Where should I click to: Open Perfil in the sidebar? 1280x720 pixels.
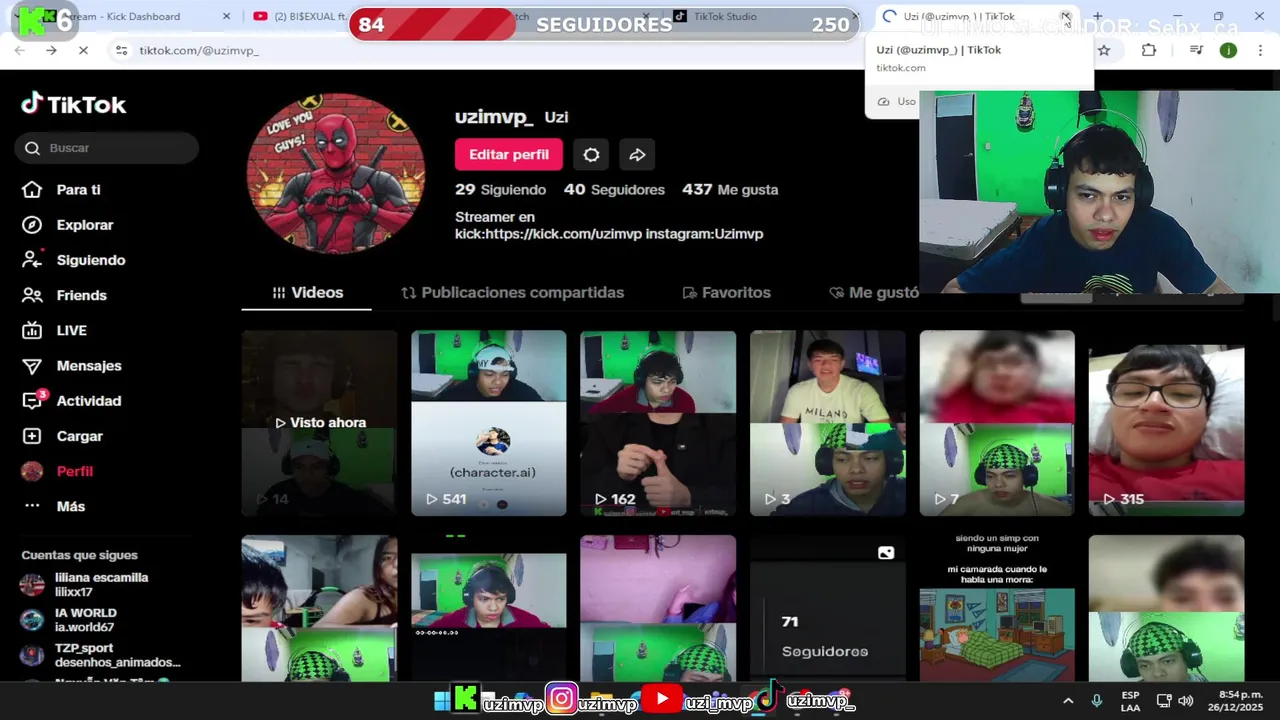57,471
